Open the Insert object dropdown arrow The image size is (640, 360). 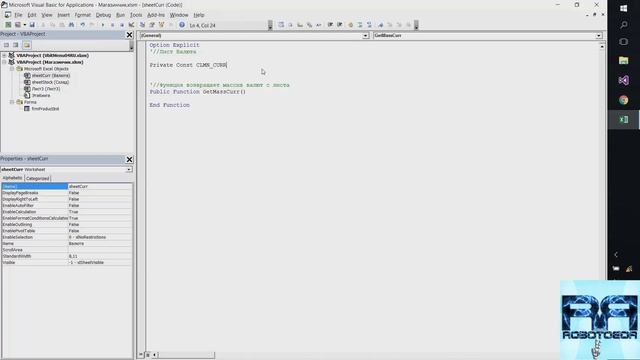(24, 25)
